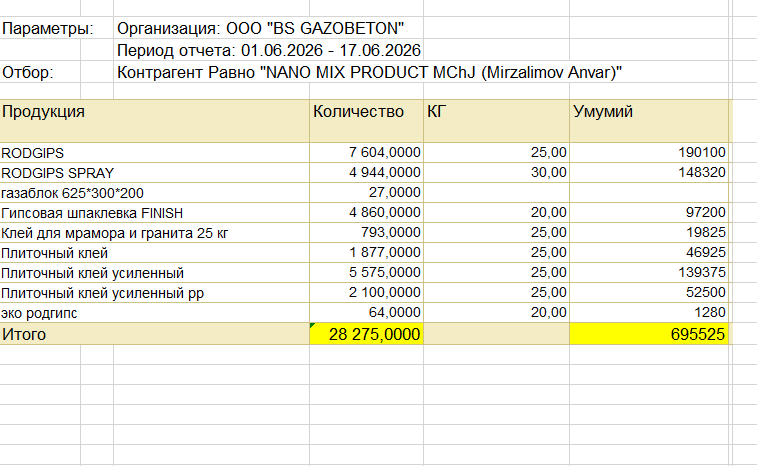Select the total value '19825'
This screenshot has height=466, width=757.
coord(649,233)
